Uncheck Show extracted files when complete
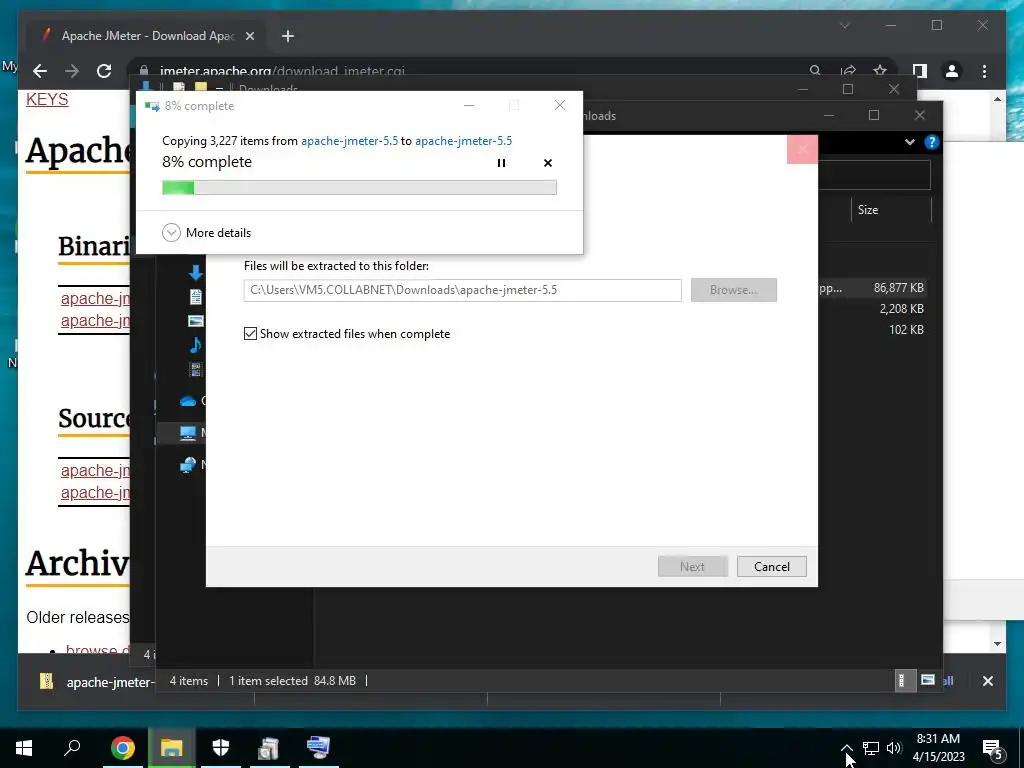The height and width of the screenshot is (768, 1024). (x=250, y=334)
